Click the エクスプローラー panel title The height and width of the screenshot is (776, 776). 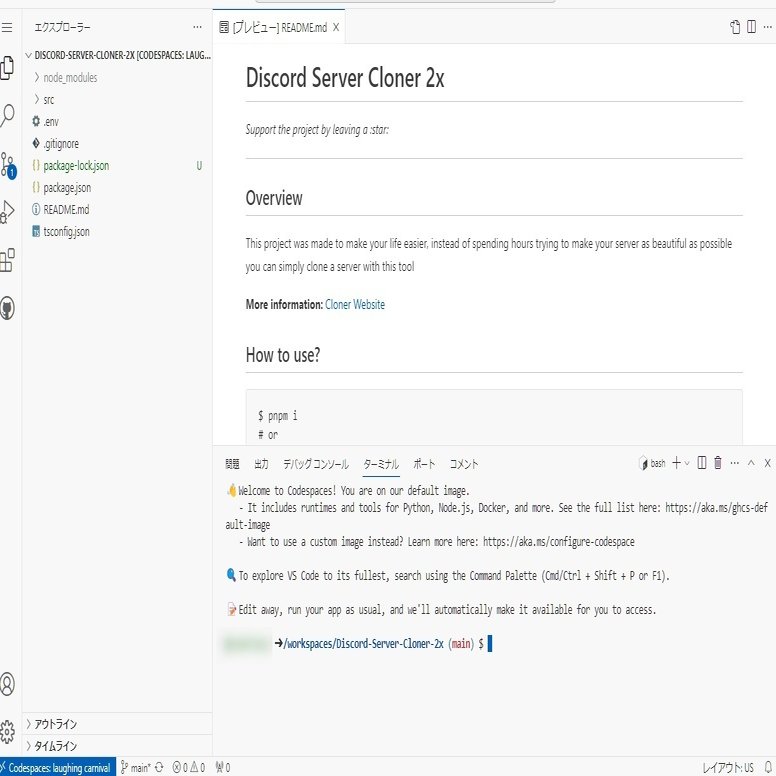62,27
